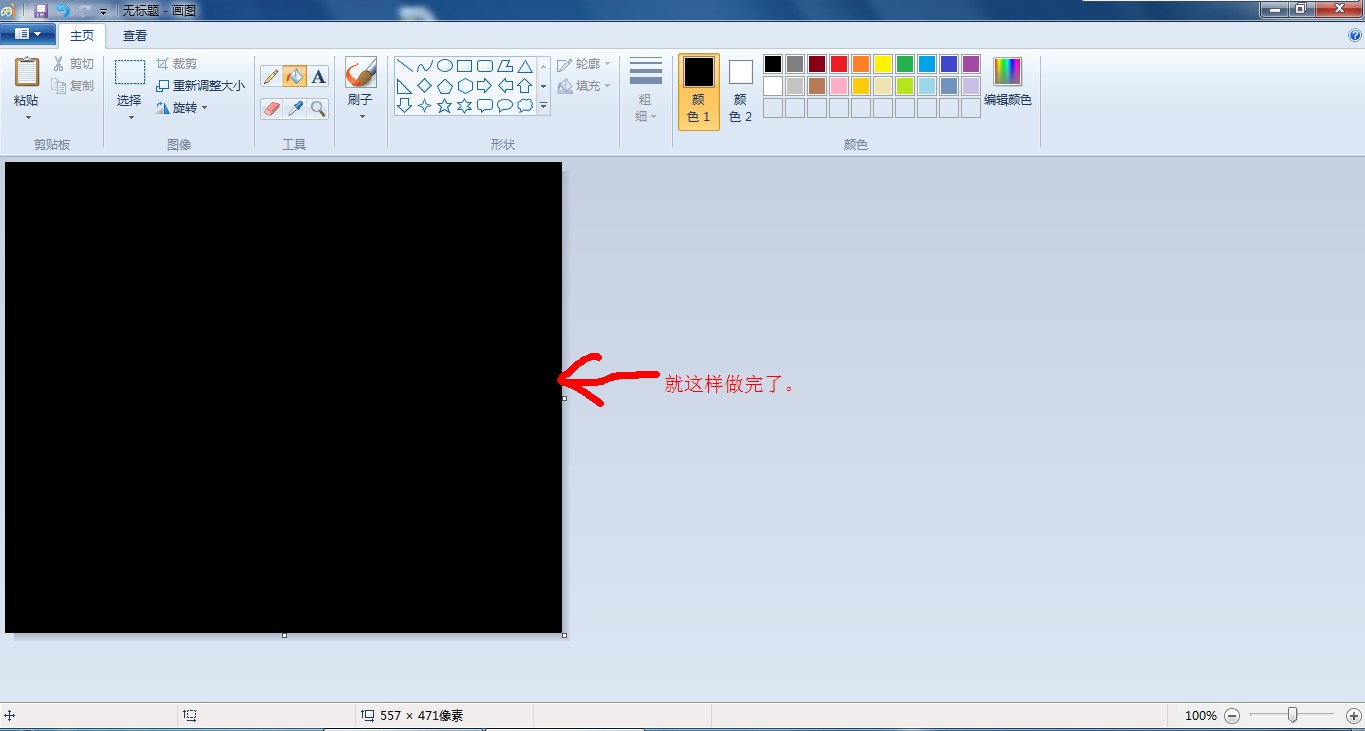Image resolution: width=1365 pixels, height=731 pixels.
Task: Expand the shapes gallery More arrow
Action: point(544,105)
